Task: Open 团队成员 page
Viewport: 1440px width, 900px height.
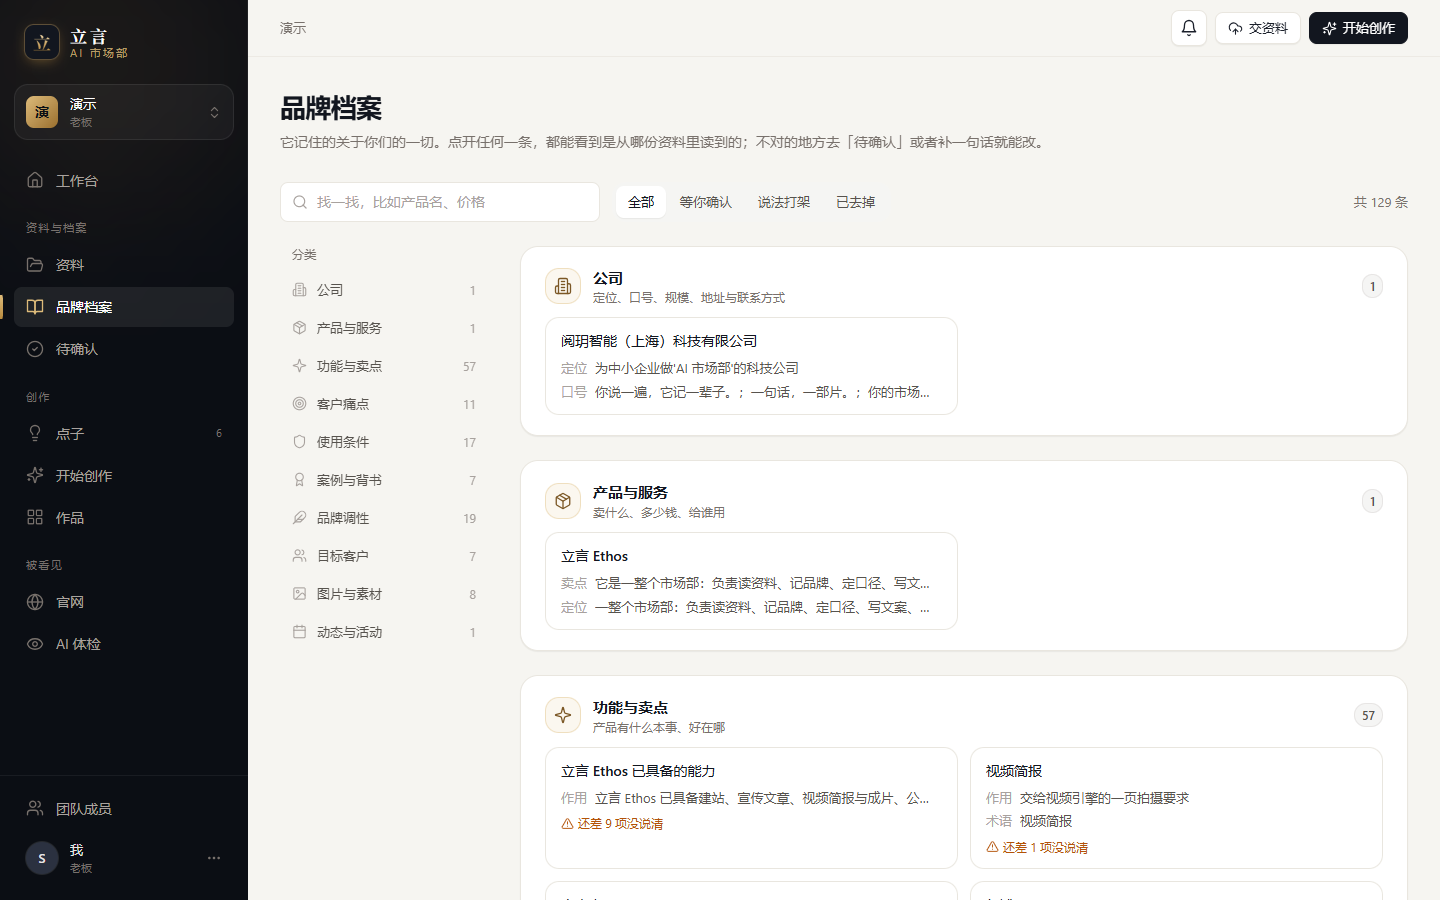Action: [124, 808]
